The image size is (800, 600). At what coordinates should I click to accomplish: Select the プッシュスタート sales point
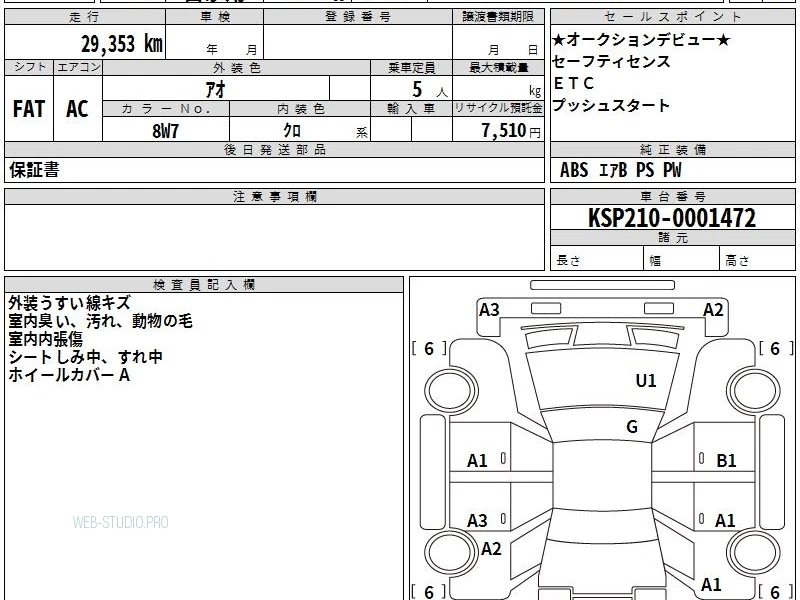coord(611,105)
